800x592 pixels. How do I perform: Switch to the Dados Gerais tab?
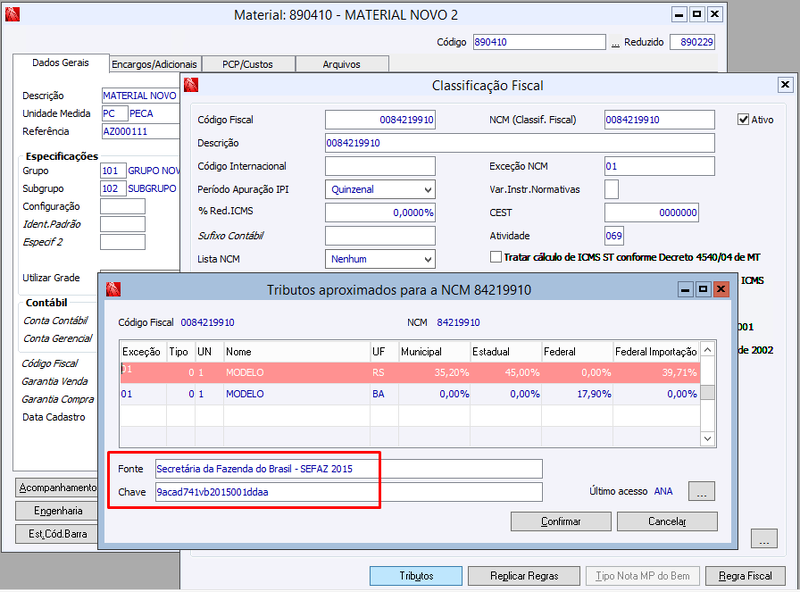click(x=61, y=63)
